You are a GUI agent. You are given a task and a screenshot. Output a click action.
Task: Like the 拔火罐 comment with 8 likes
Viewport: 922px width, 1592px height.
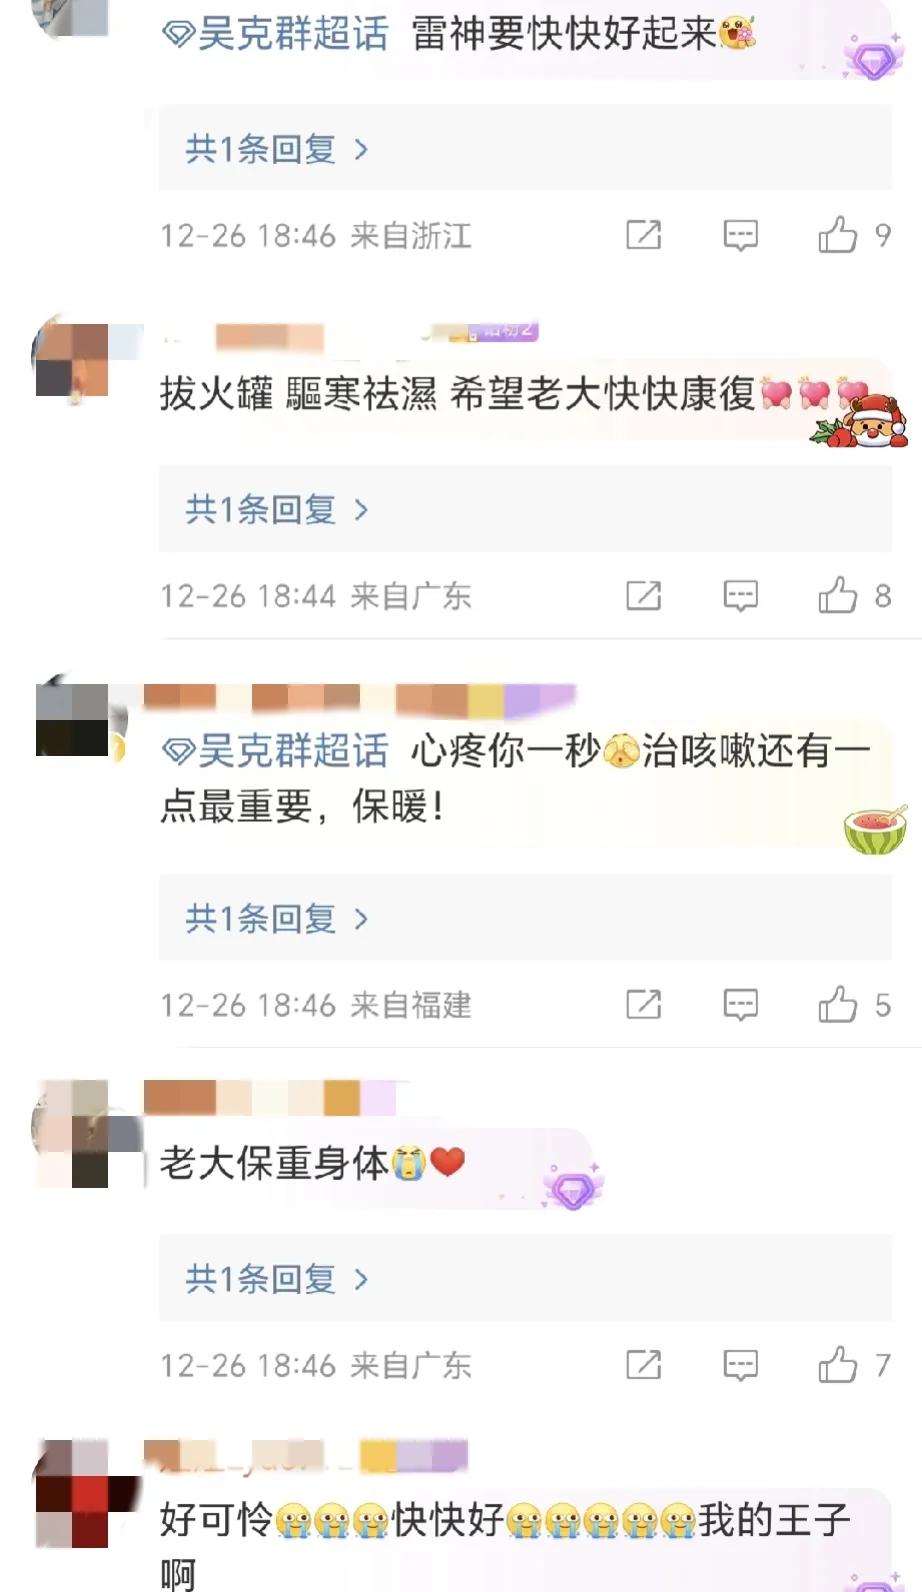(837, 596)
